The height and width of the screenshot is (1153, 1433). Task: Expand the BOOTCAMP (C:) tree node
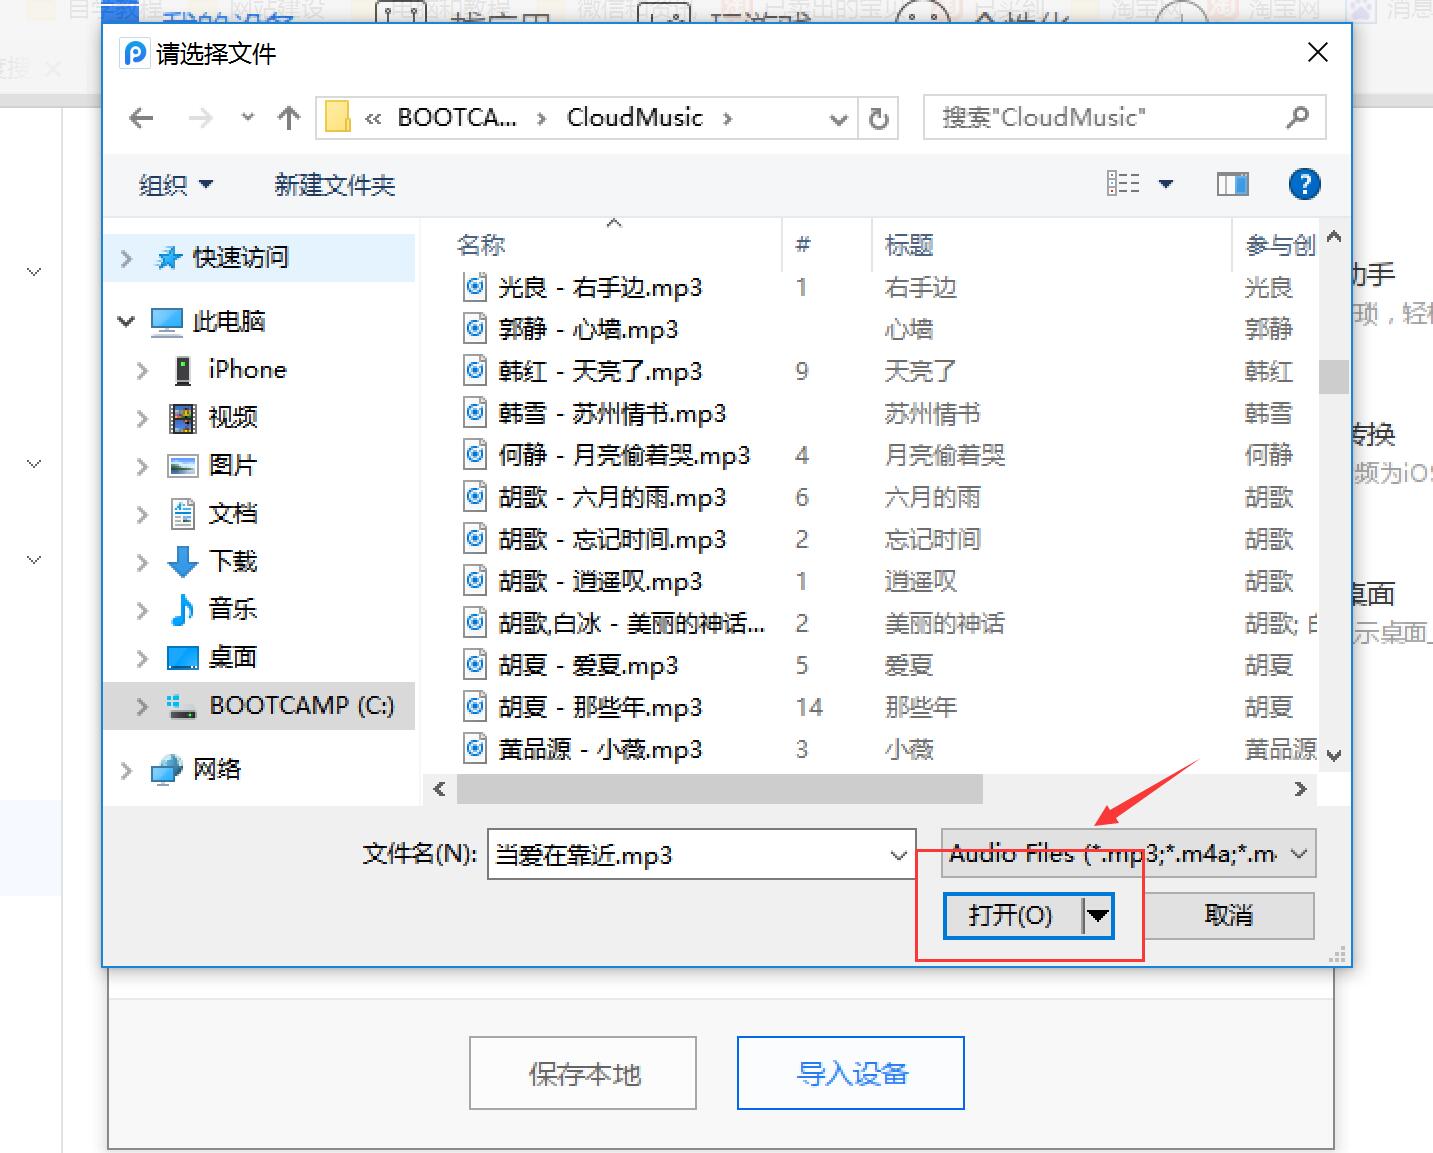point(140,706)
